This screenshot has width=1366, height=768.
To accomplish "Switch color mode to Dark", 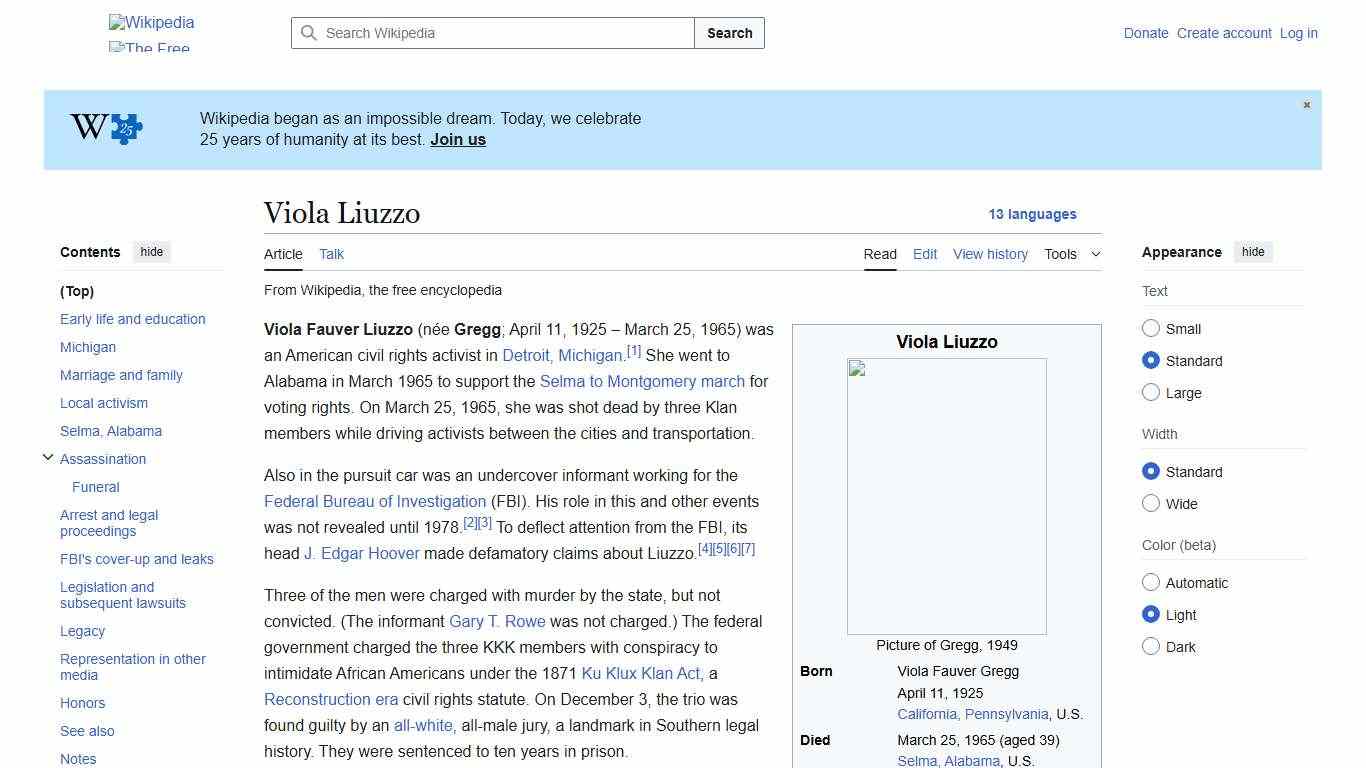I will coord(1151,646).
